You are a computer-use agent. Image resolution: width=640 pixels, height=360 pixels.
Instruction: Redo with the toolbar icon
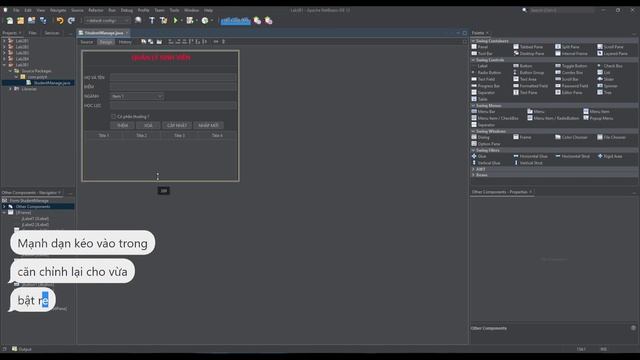pyautogui.click(x=71, y=20)
